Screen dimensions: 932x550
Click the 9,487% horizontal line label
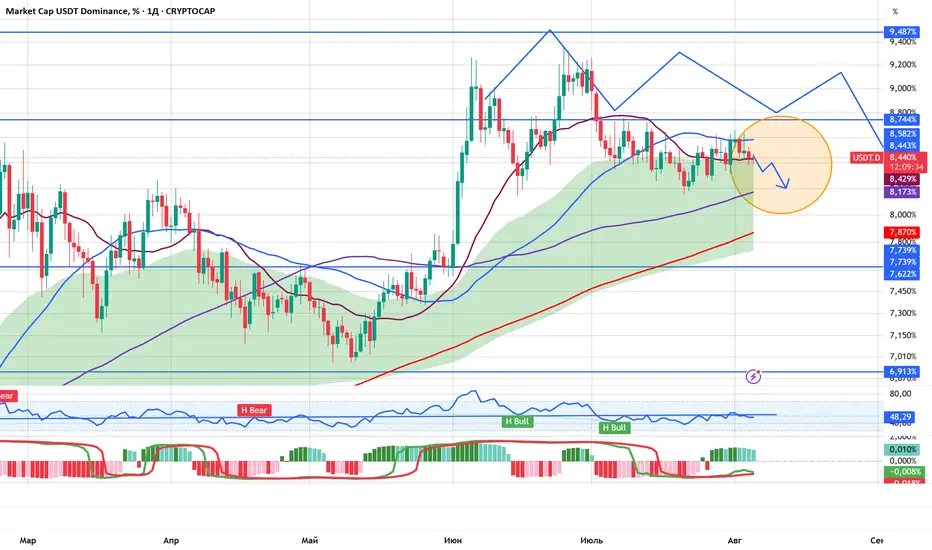pyautogui.click(x=902, y=32)
